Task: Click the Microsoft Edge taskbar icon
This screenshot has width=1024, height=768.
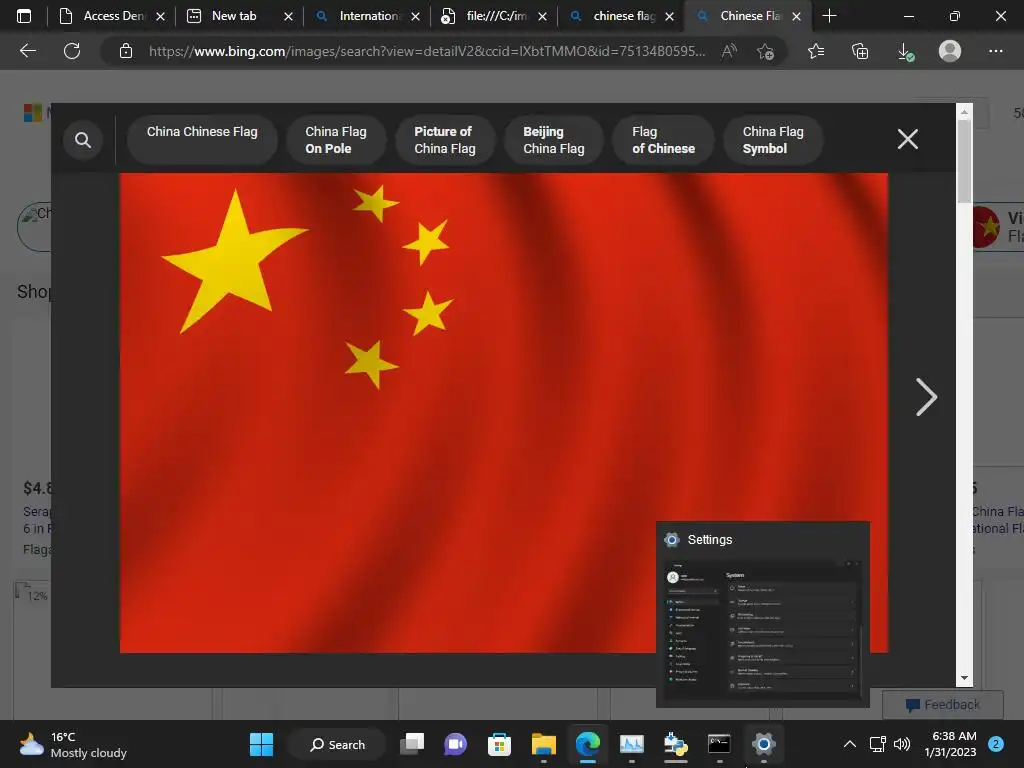Action: point(588,744)
